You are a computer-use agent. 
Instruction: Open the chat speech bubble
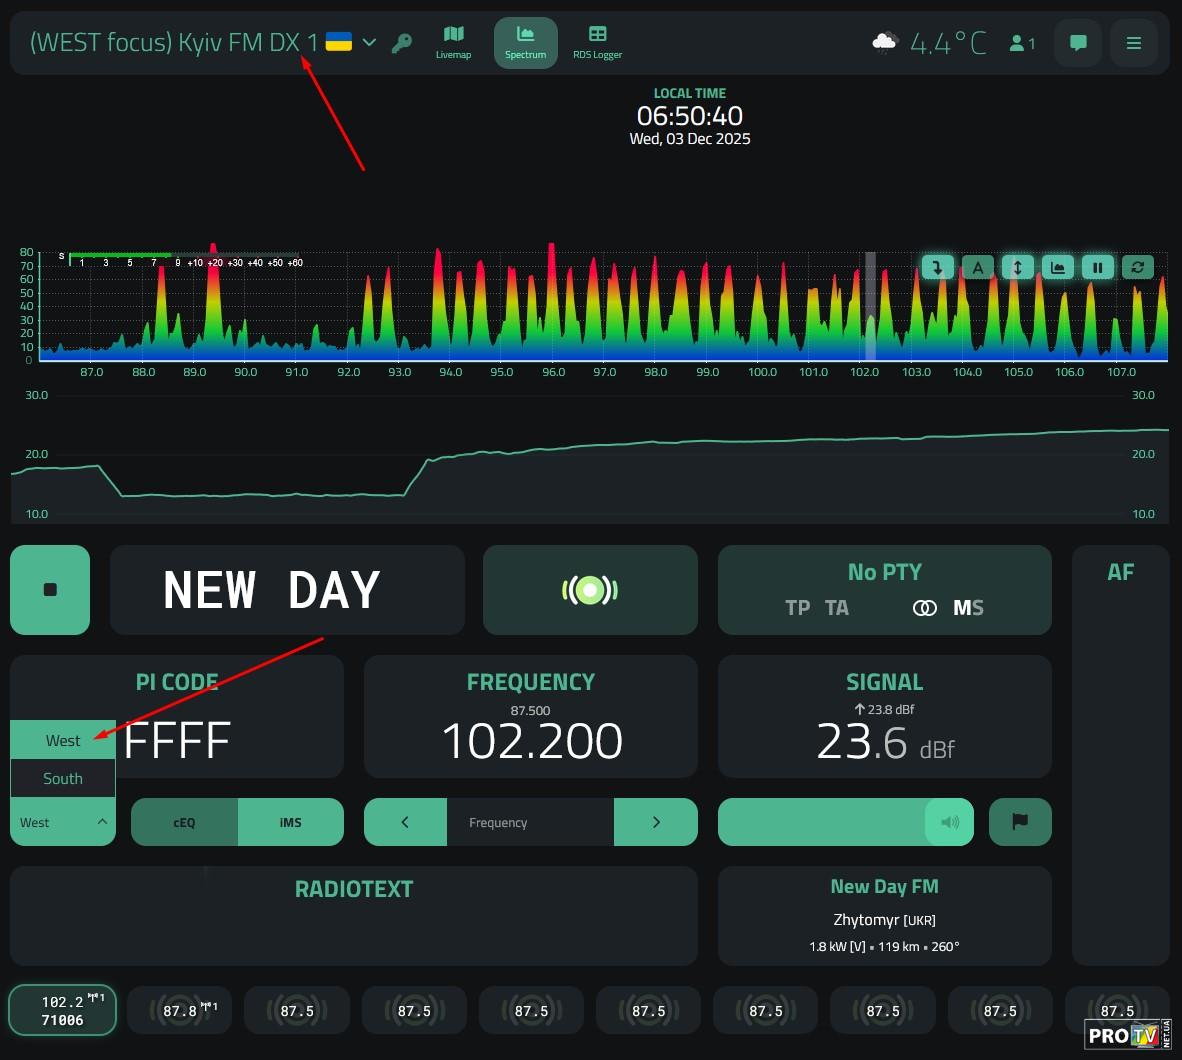pyautogui.click(x=1078, y=43)
